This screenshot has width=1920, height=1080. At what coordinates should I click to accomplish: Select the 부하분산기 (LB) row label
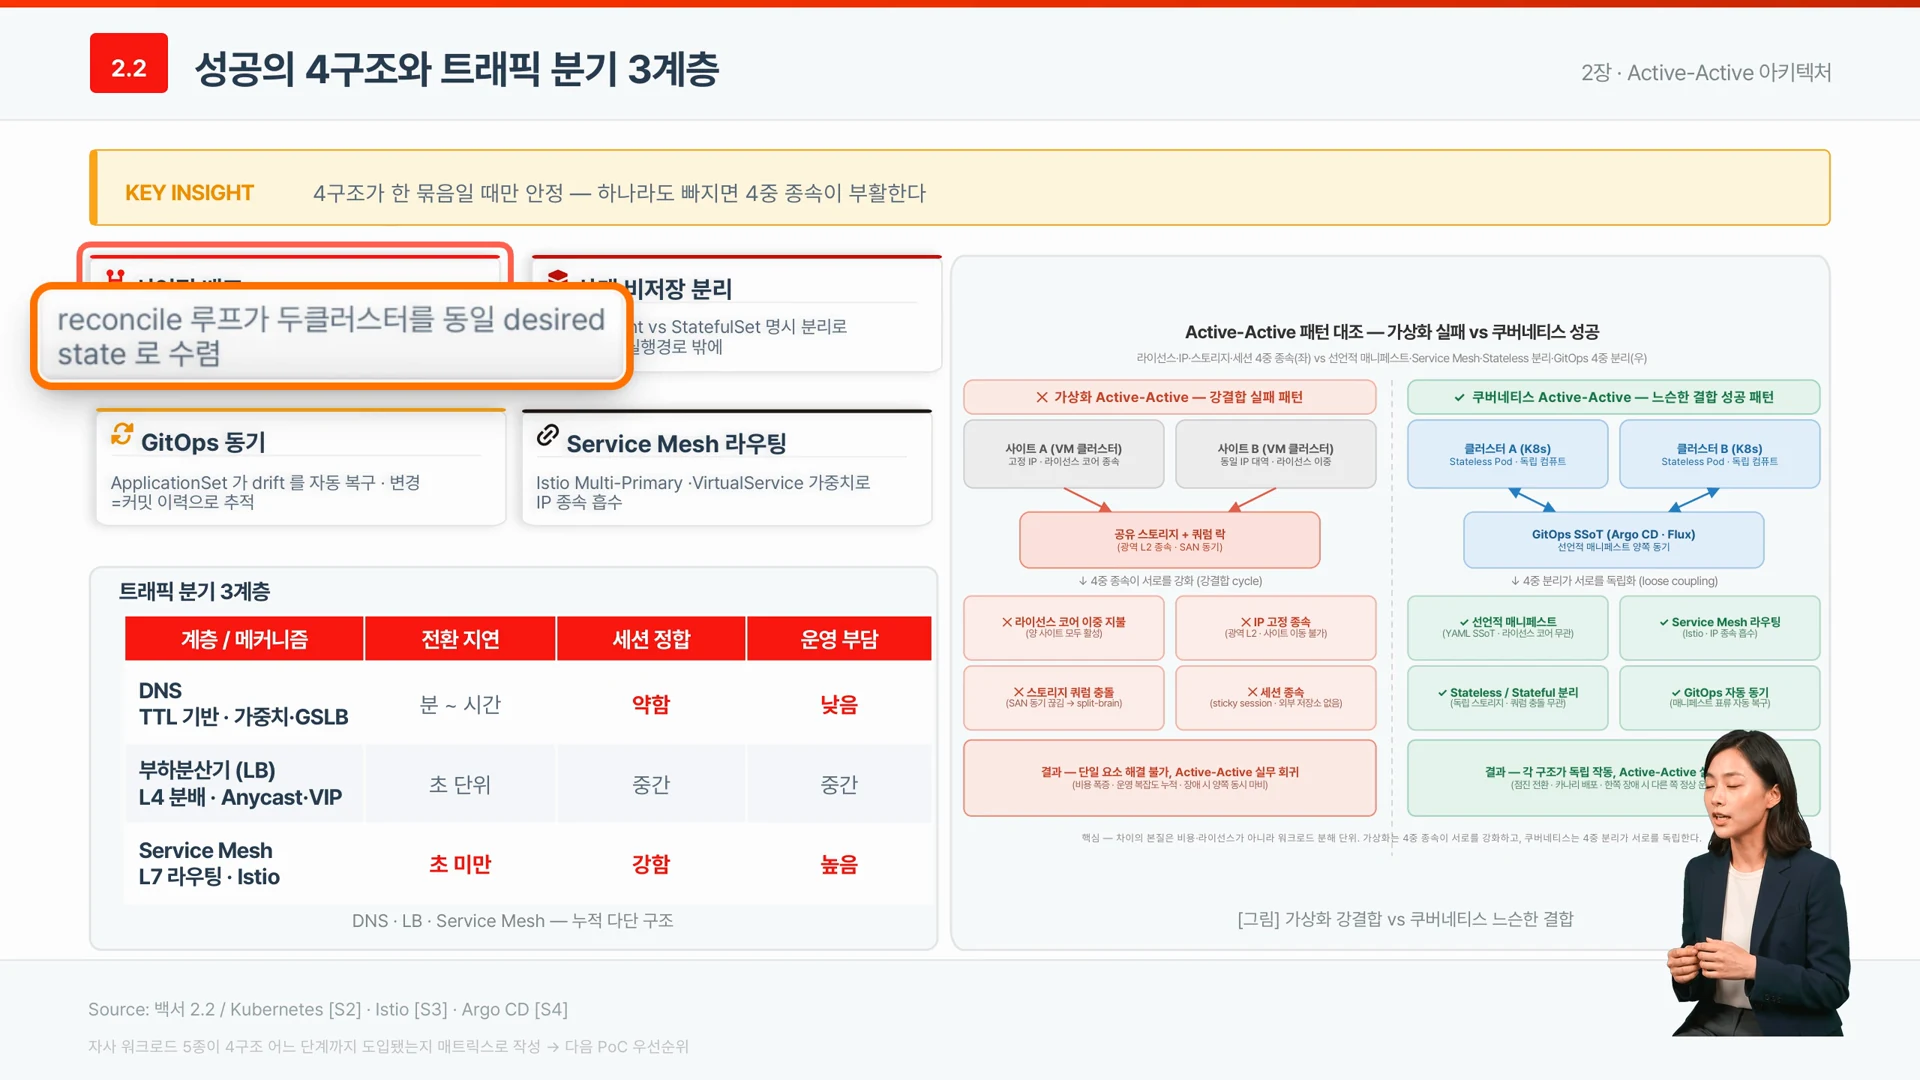[240, 784]
